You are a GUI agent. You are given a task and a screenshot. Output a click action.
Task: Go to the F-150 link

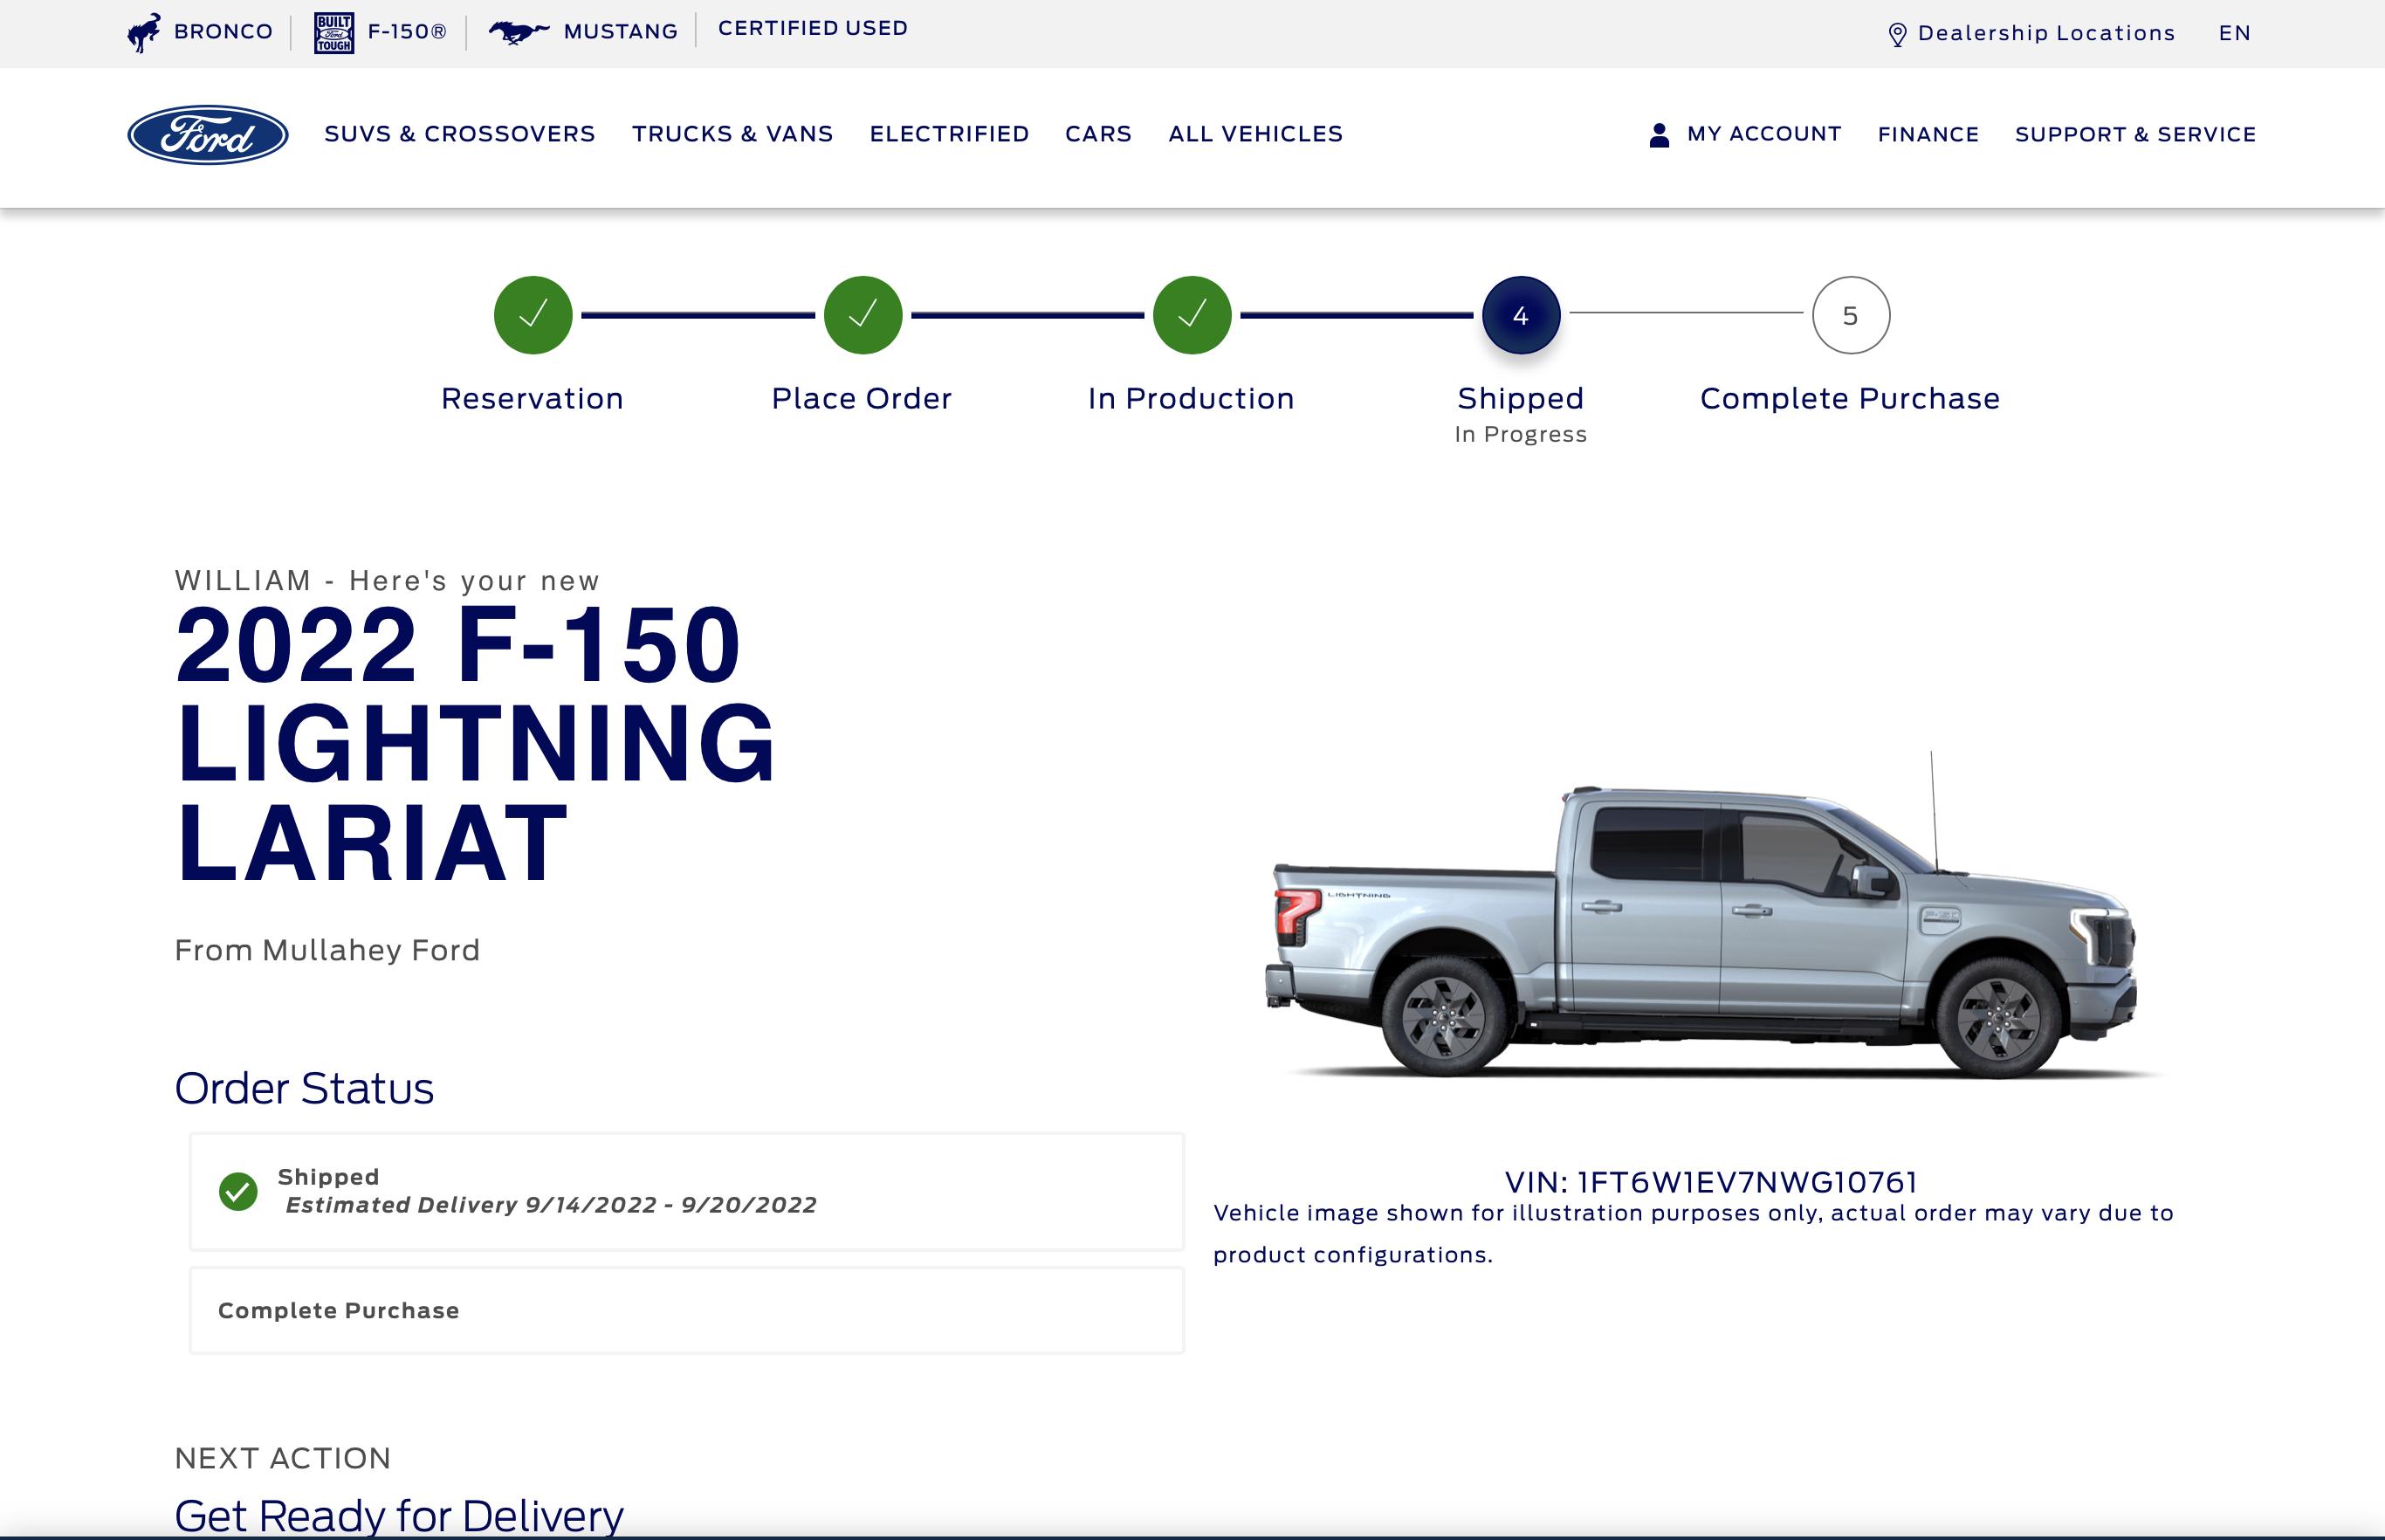point(407,32)
